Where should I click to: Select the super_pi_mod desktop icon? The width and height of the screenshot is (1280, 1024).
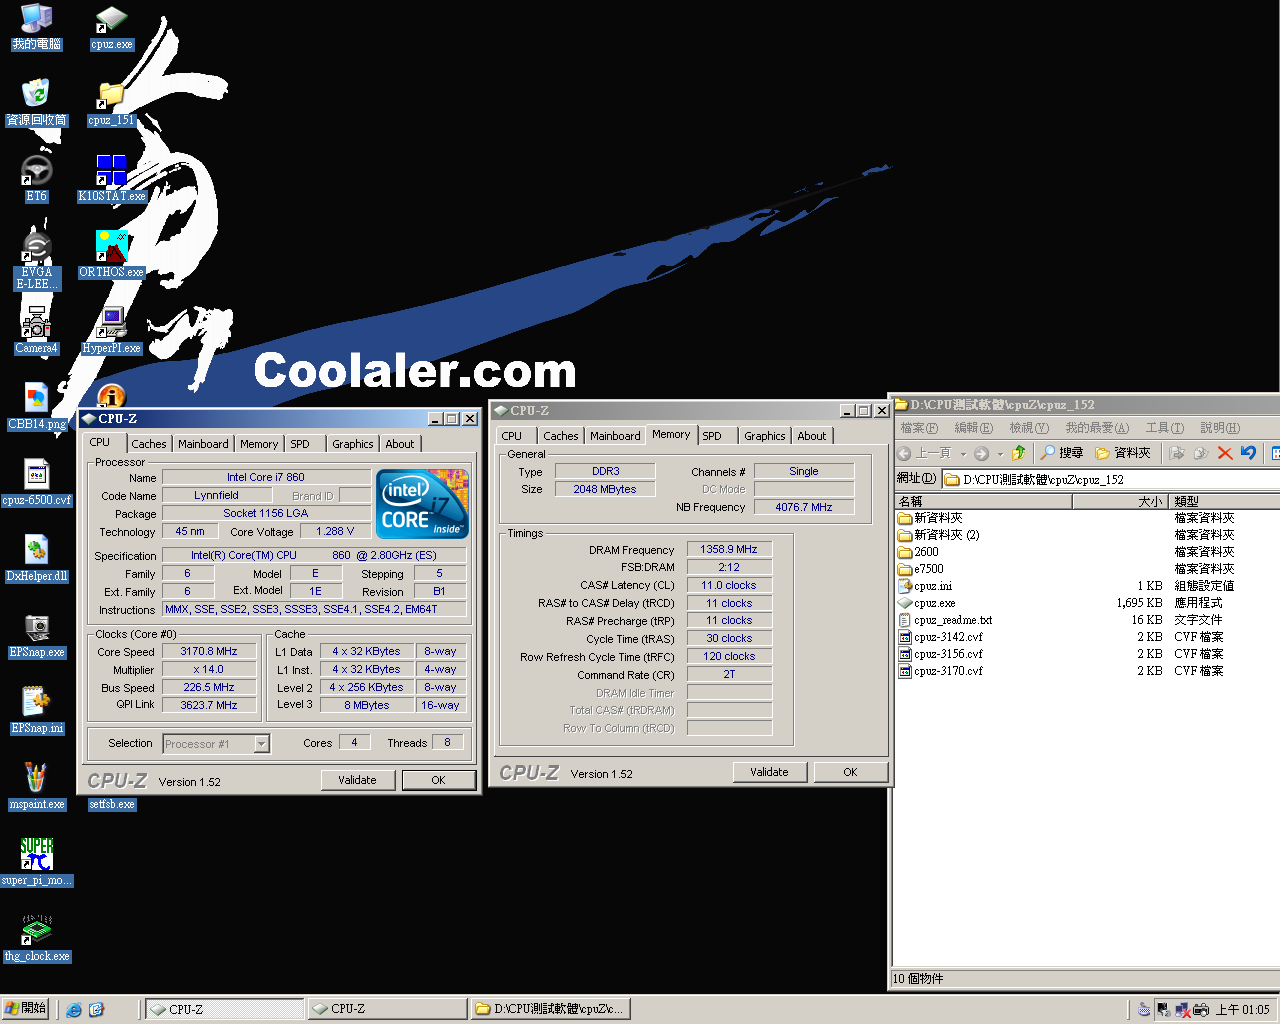click(37, 863)
